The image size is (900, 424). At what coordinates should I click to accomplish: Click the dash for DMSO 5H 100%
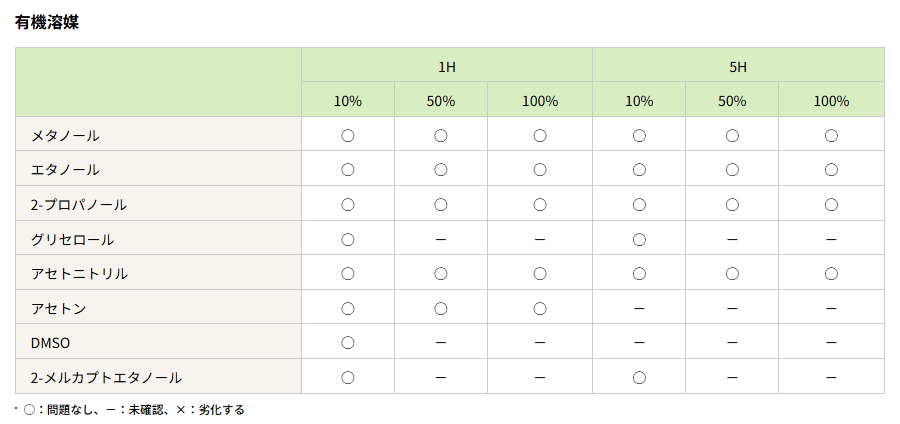(x=831, y=342)
